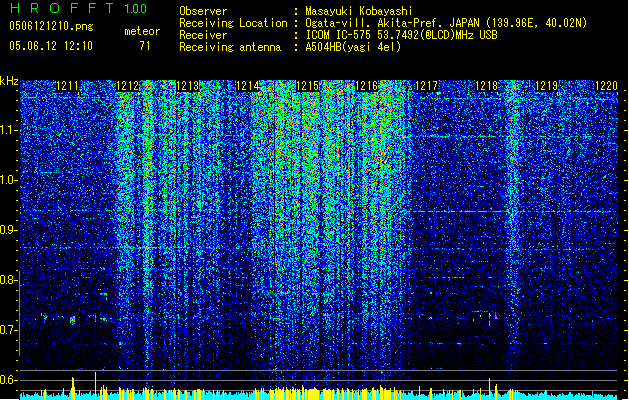Click the Receiving Location field label
The height and width of the screenshot is (400, 629).
coord(233,23)
